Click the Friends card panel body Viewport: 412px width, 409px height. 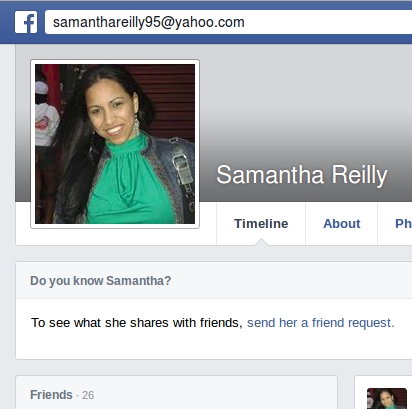click(x=176, y=393)
